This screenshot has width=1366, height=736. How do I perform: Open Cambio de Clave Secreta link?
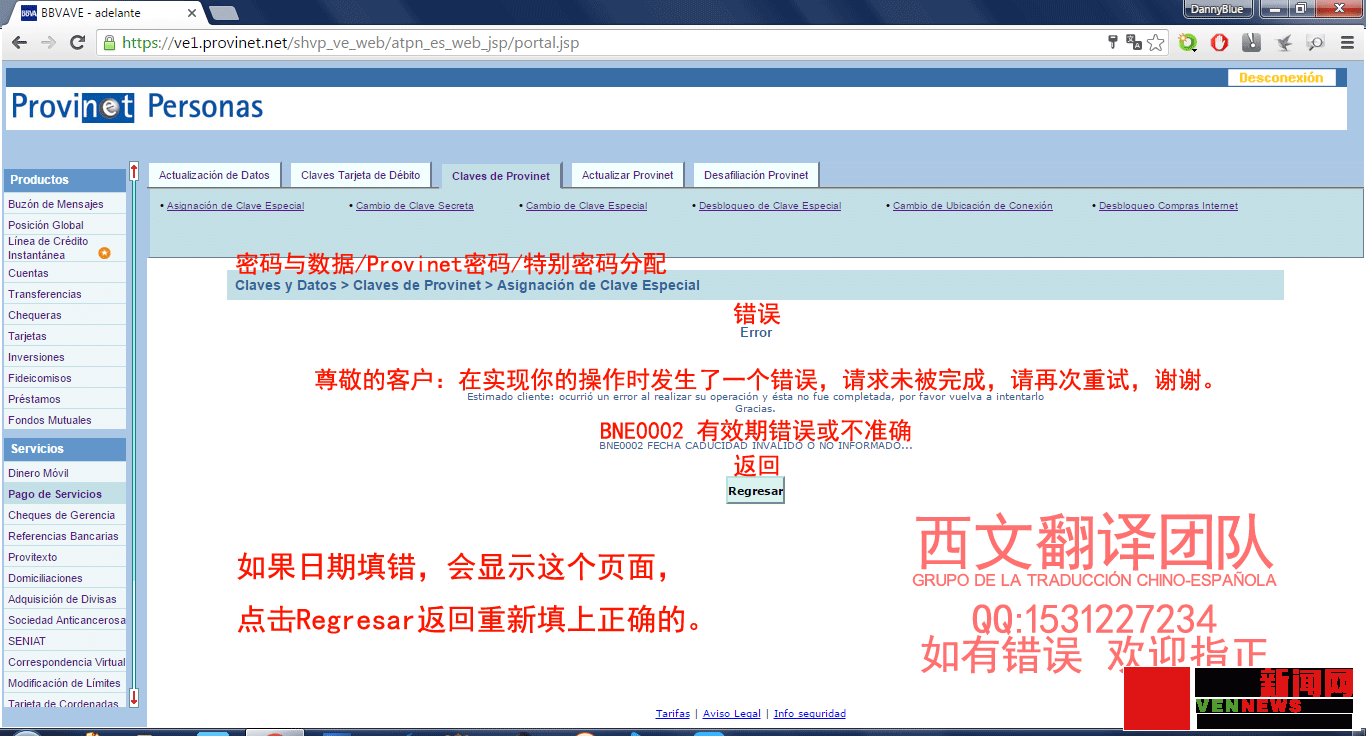(x=415, y=206)
